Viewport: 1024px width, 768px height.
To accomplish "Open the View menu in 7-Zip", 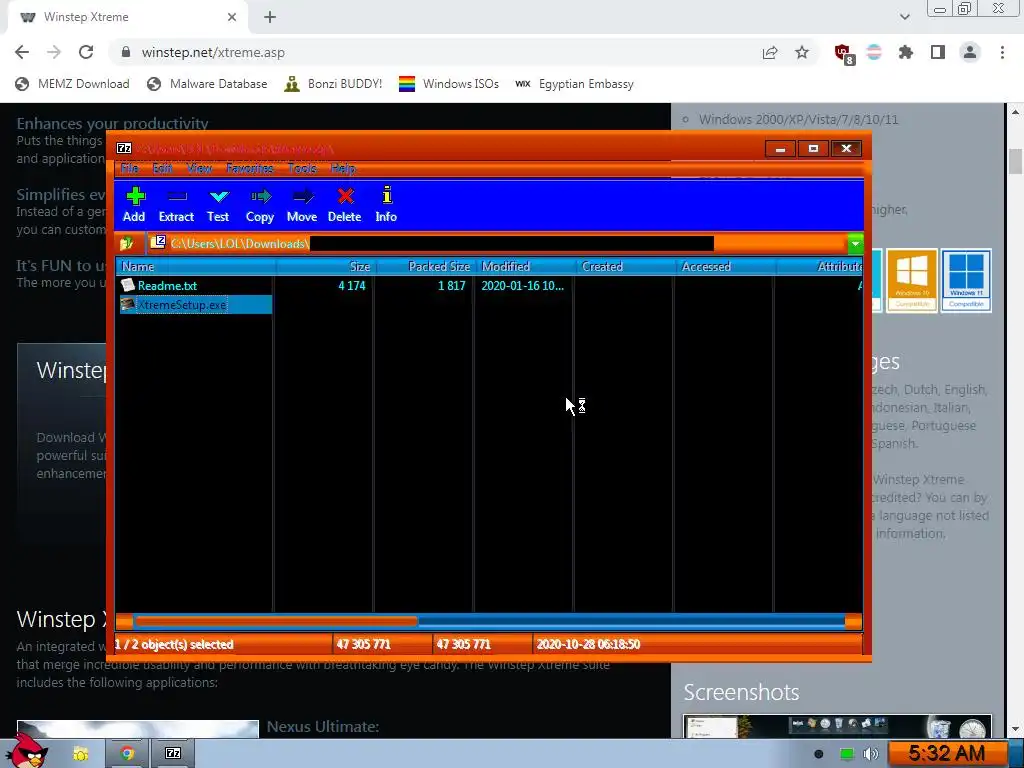I will coord(199,168).
